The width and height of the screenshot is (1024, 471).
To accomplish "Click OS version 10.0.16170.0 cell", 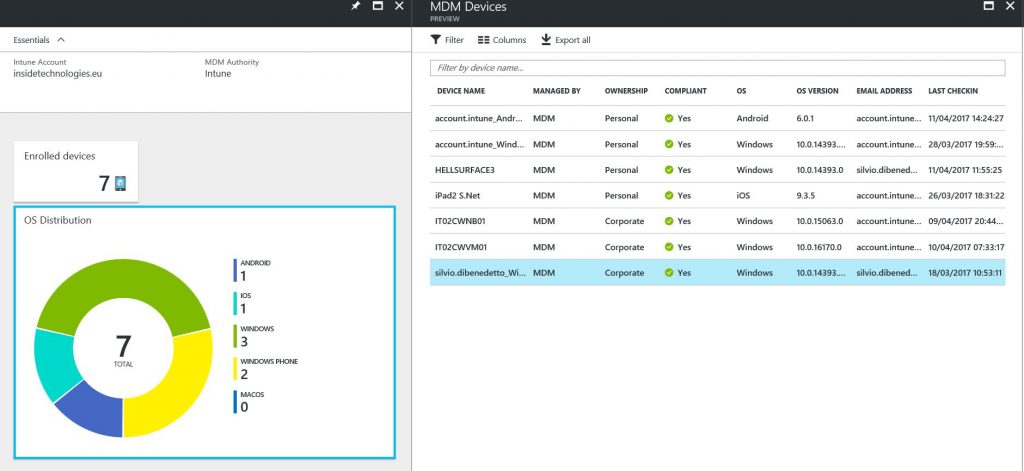I will pos(820,247).
